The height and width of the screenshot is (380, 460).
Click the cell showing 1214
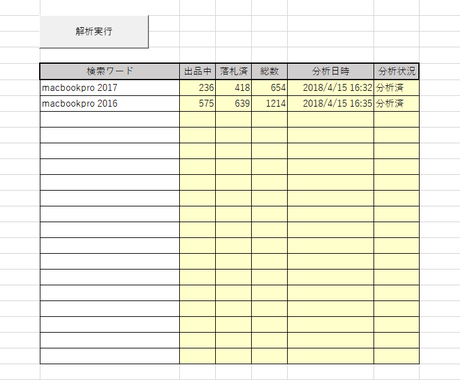[x=269, y=104]
